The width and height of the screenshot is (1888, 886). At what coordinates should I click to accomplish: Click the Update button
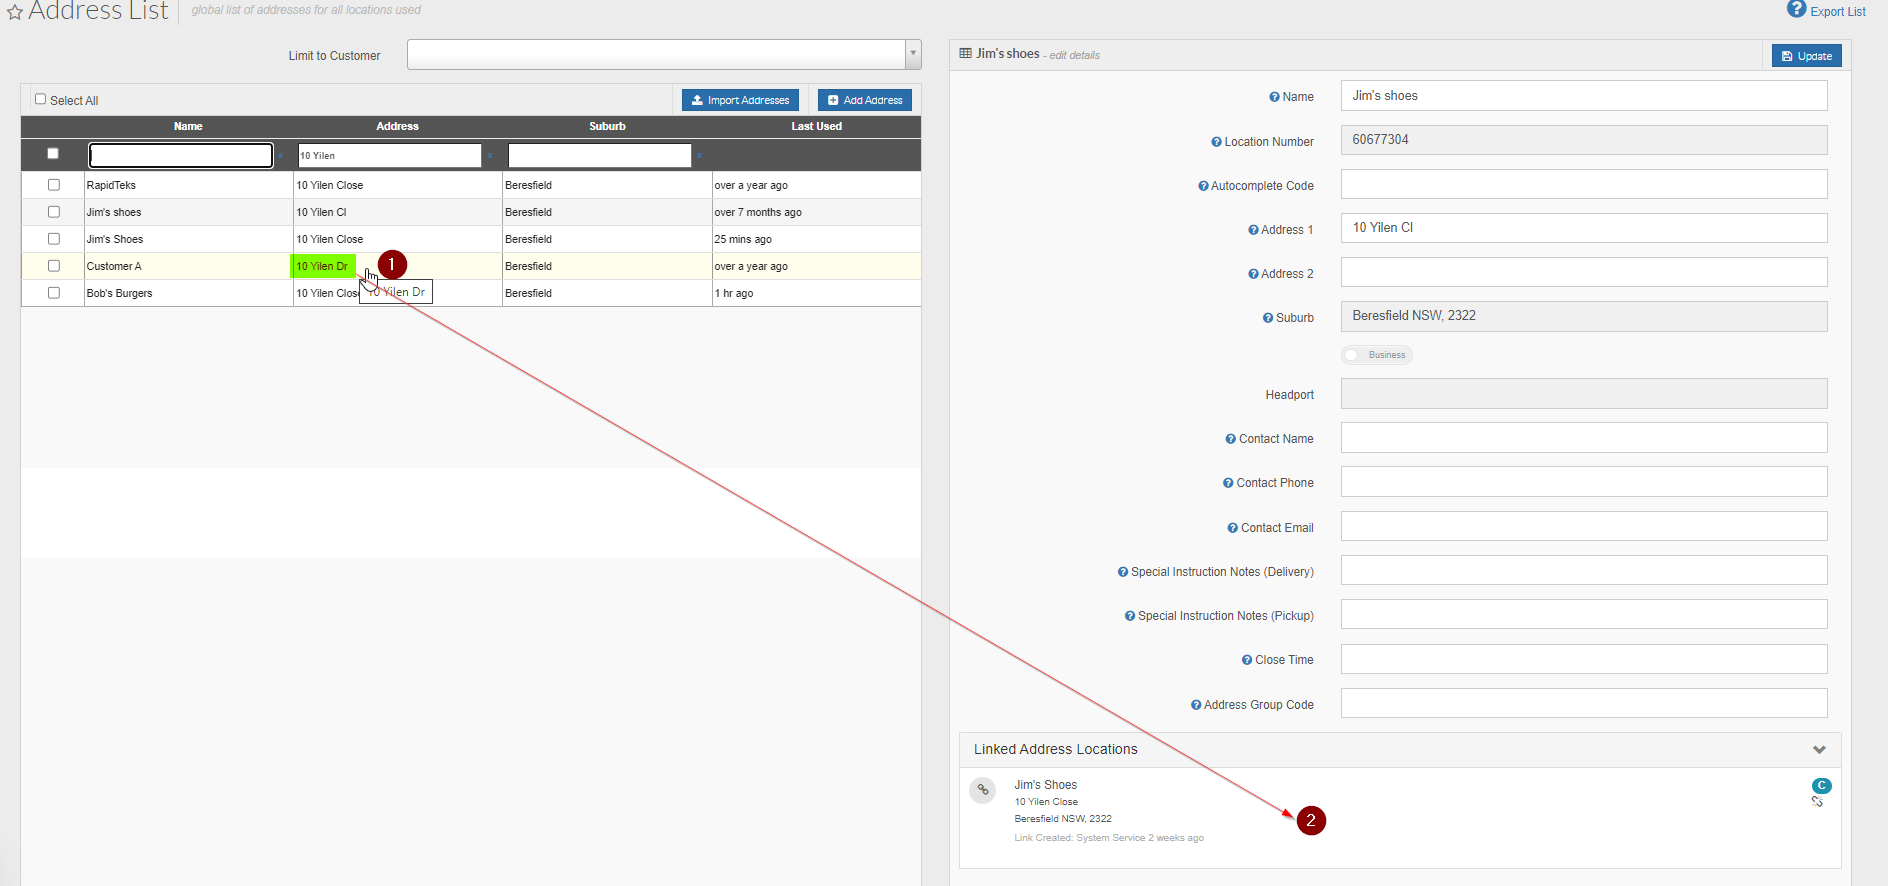(x=1806, y=56)
